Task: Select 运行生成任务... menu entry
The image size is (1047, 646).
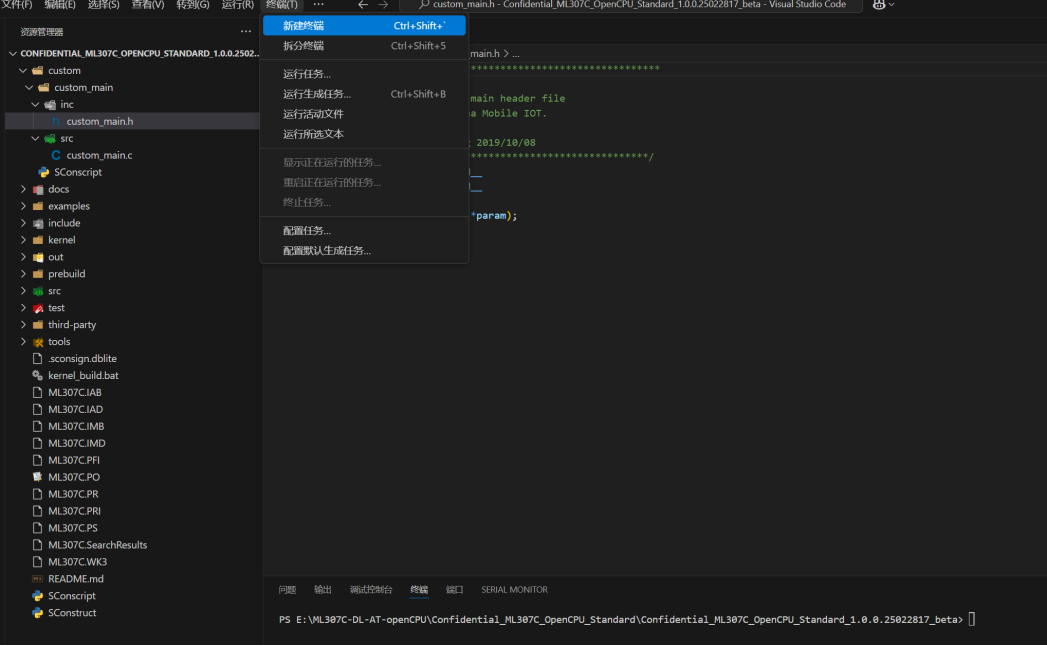Action: [364, 94]
